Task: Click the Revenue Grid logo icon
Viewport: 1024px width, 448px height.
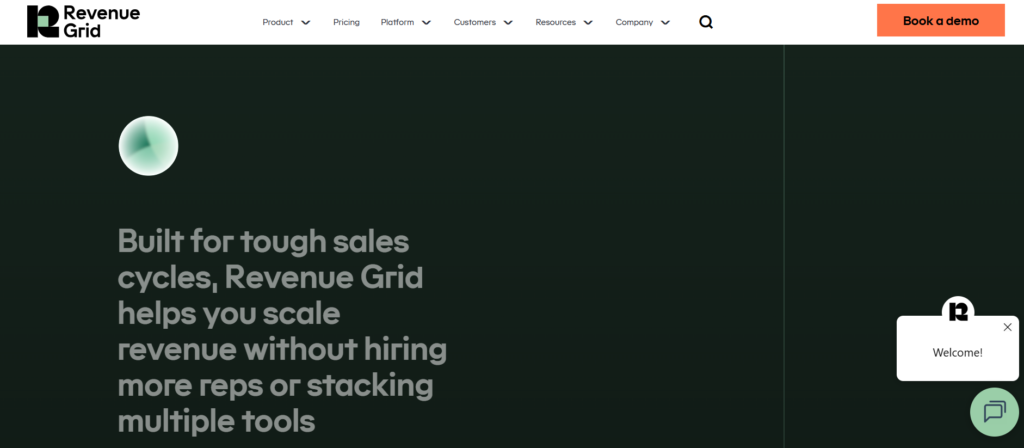Action: [43, 21]
